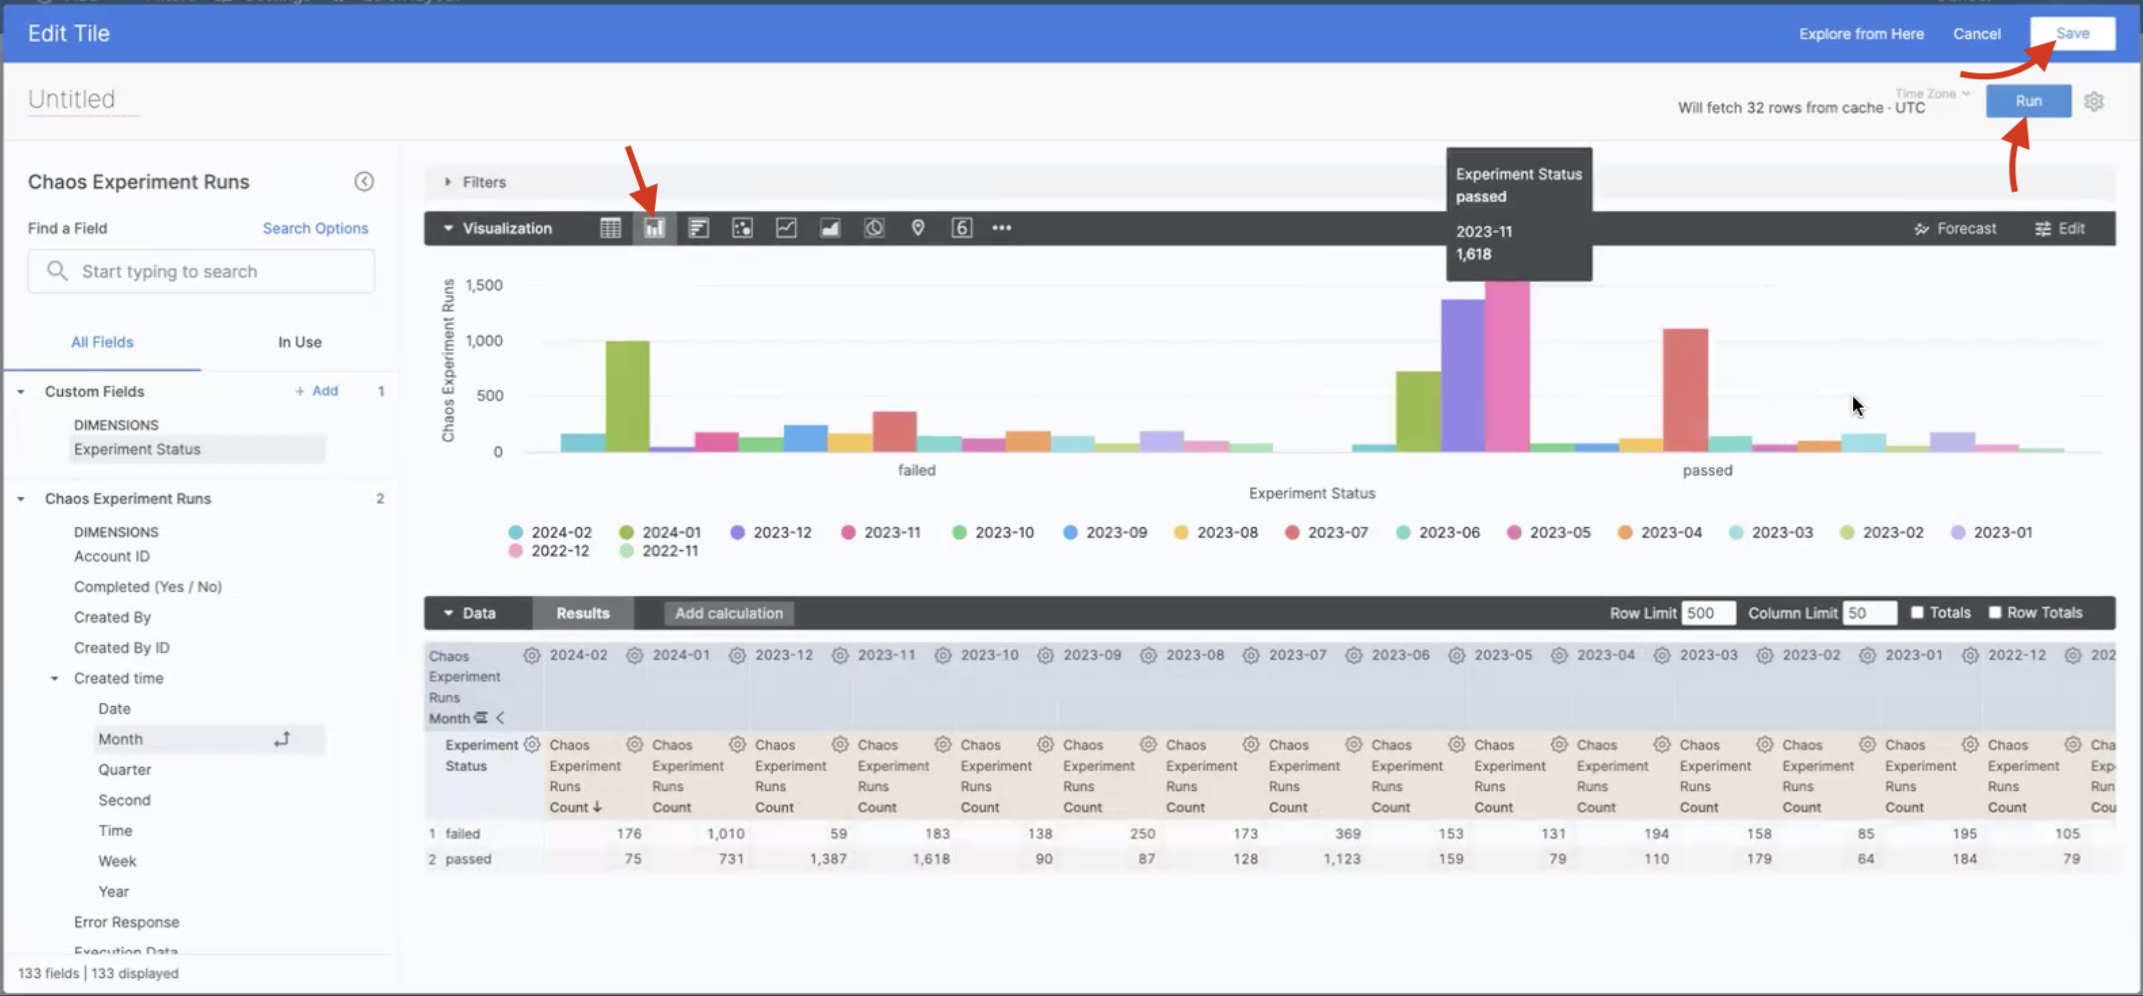Viewport: 2143px width, 996px height.
Task: Select the area chart visualization icon
Action: 830,228
